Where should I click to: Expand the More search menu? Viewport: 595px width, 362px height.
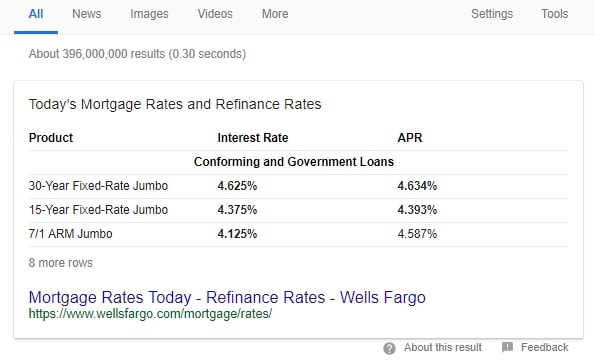(275, 14)
